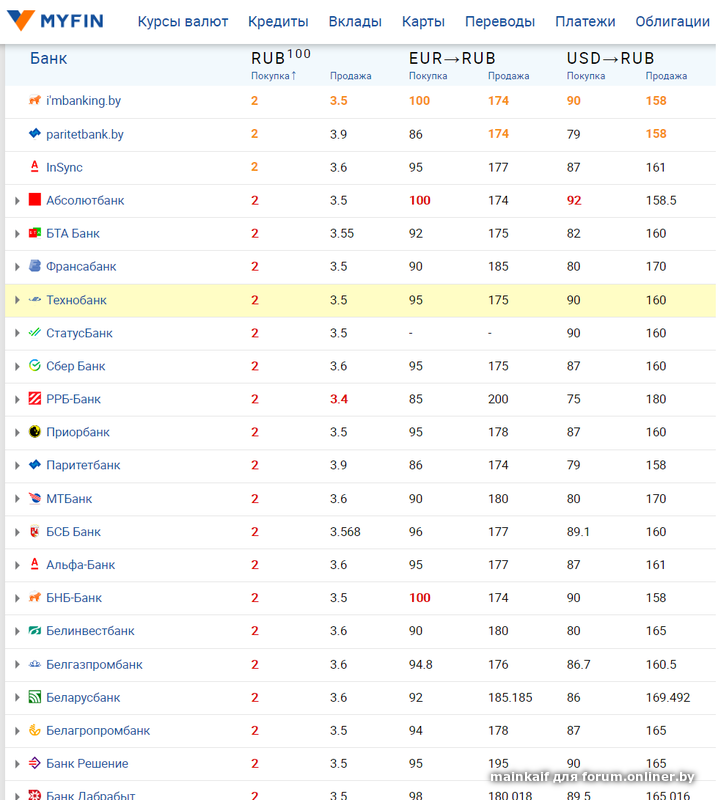Image resolution: width=718 pixels, height=800 pixels.
Task: Expand the Технобанк row details
Action: [17, 300]
